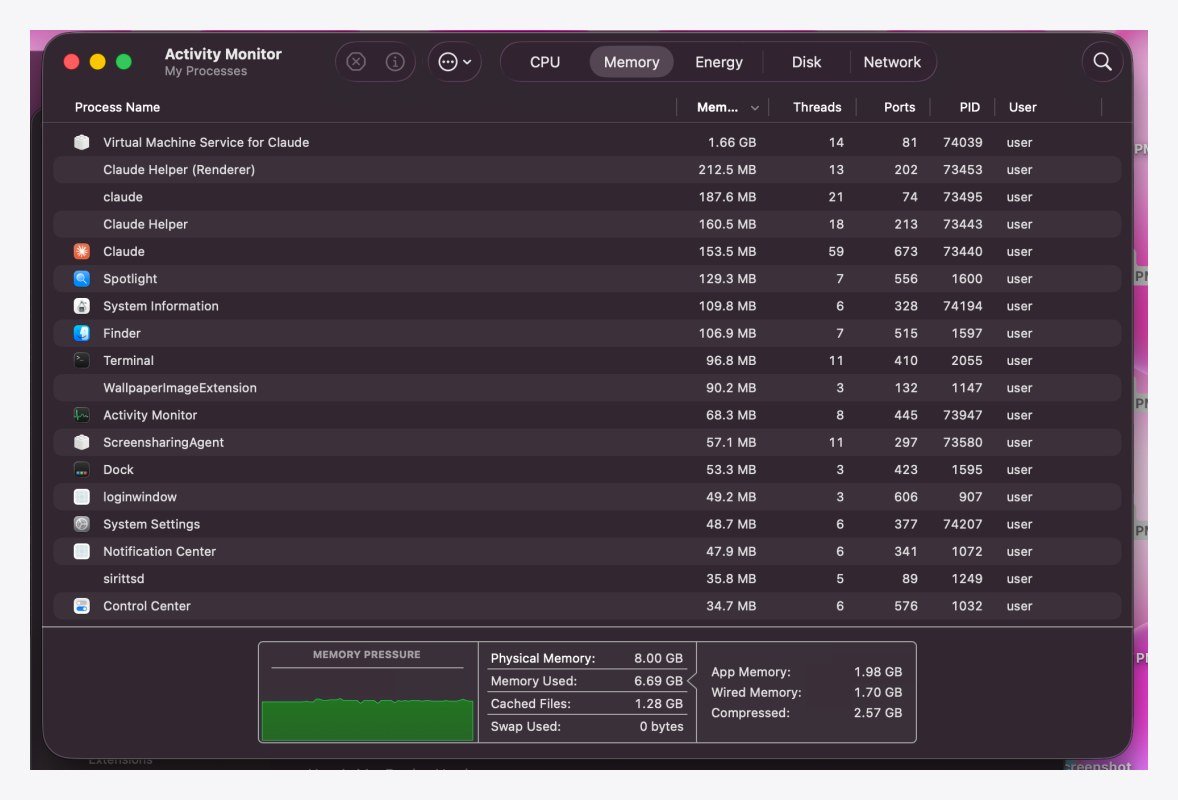Viewport: 1178px width, 800px height.
Task: Sort by the User column header
Action: (1022, 107)
